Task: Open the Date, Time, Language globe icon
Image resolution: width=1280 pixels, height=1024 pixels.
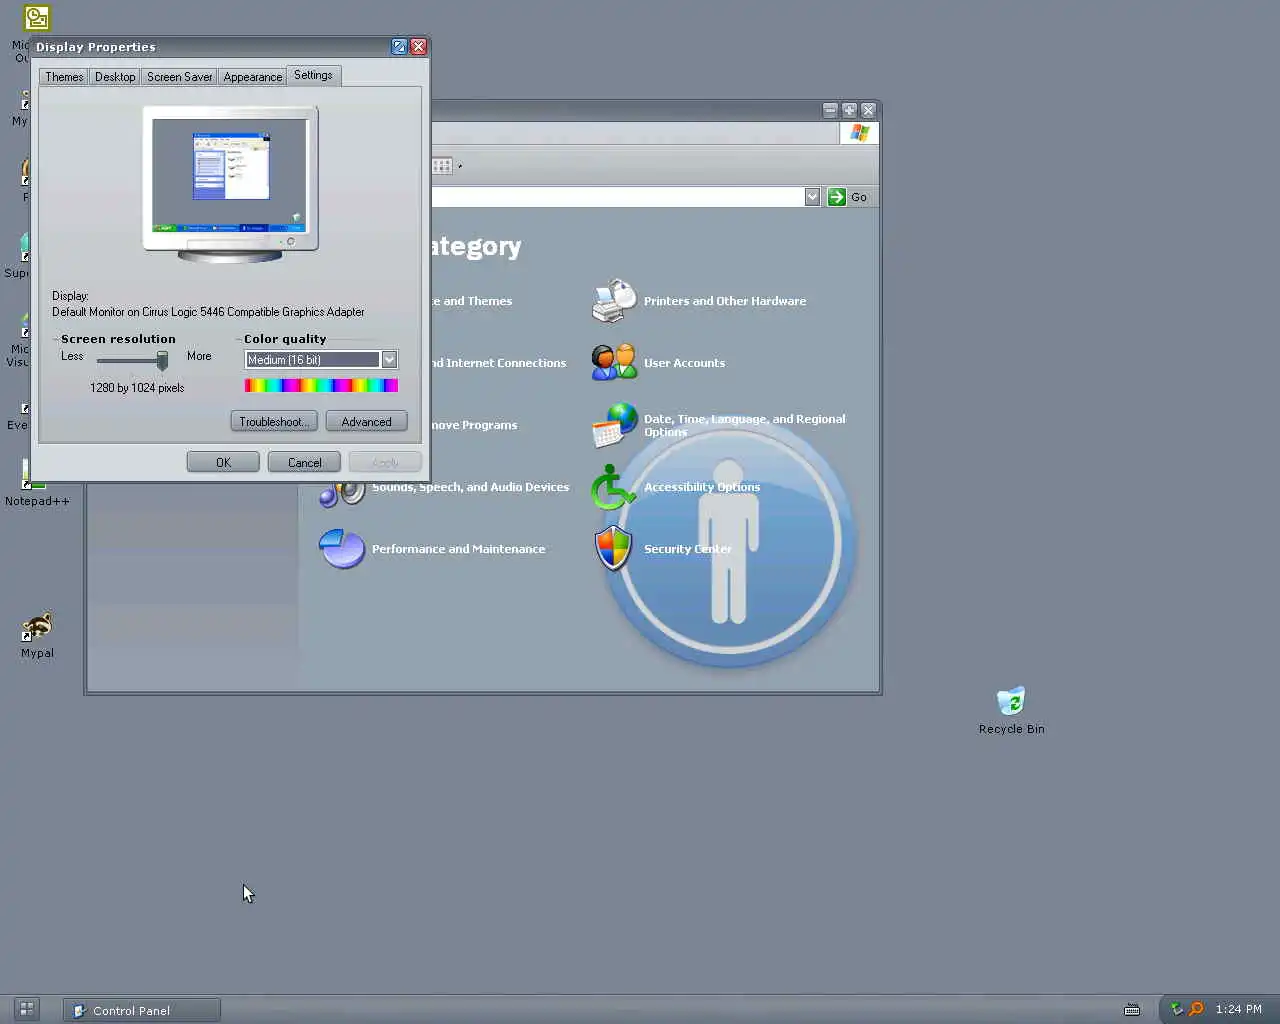Action: click(614, 425)
